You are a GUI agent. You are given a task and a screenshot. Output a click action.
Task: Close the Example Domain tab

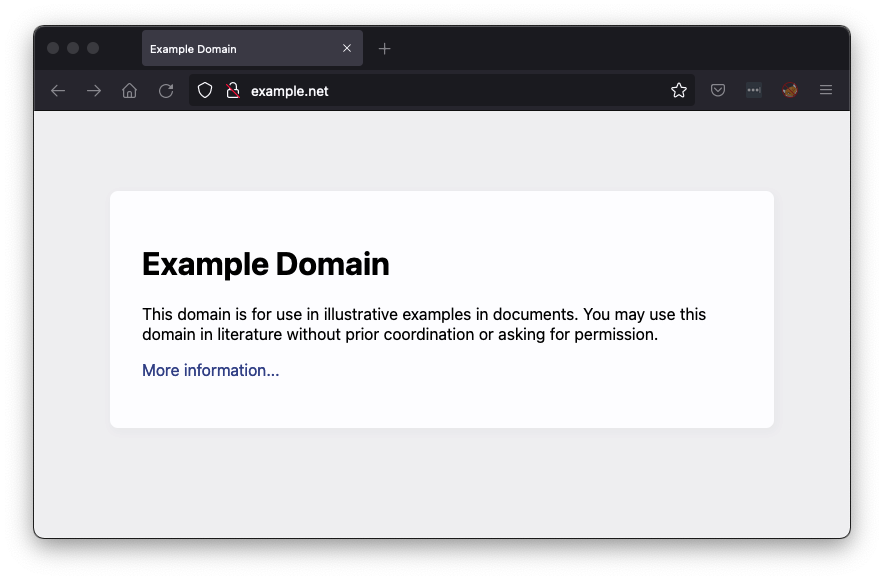347,48
